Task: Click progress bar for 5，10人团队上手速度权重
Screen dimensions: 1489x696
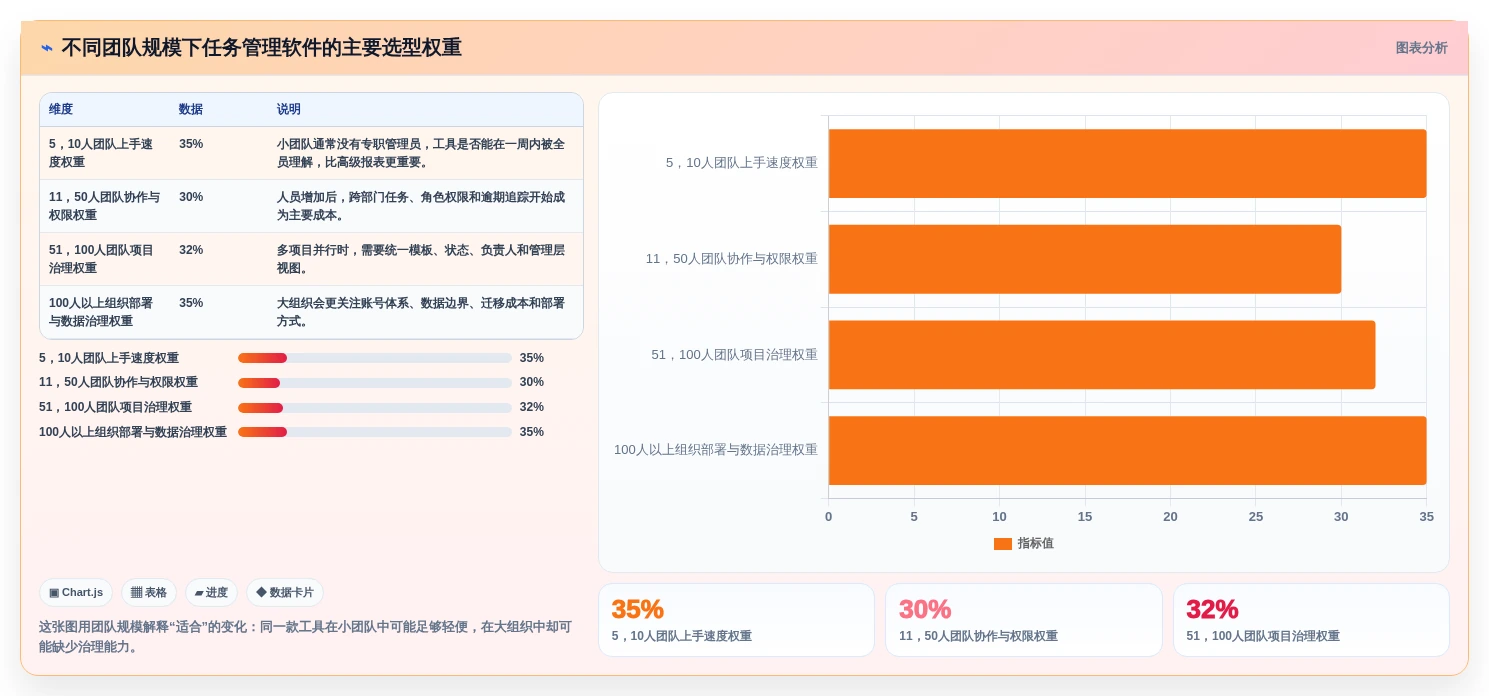Action: pyautogui.click(x=375, y=358)
